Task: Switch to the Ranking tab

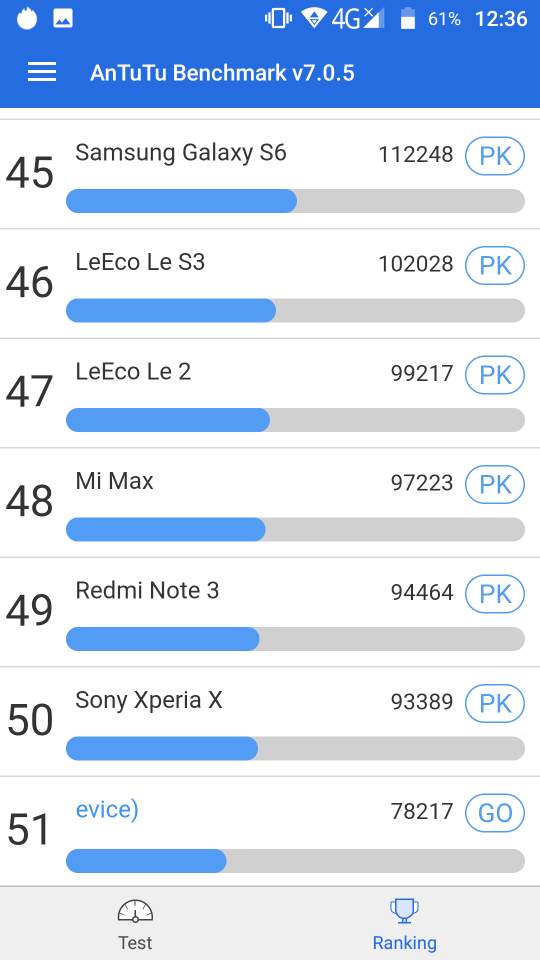Action: (405, 923)
